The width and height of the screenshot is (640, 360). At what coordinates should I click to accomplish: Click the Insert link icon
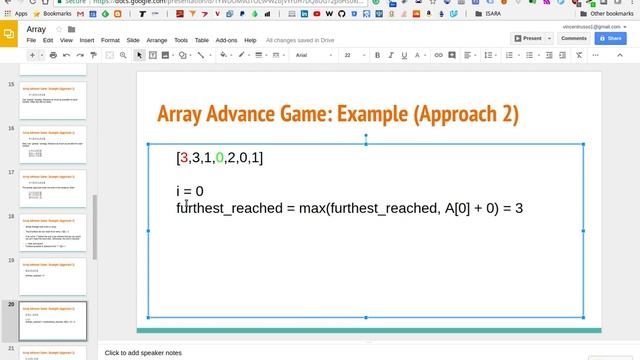pos(438,55)
